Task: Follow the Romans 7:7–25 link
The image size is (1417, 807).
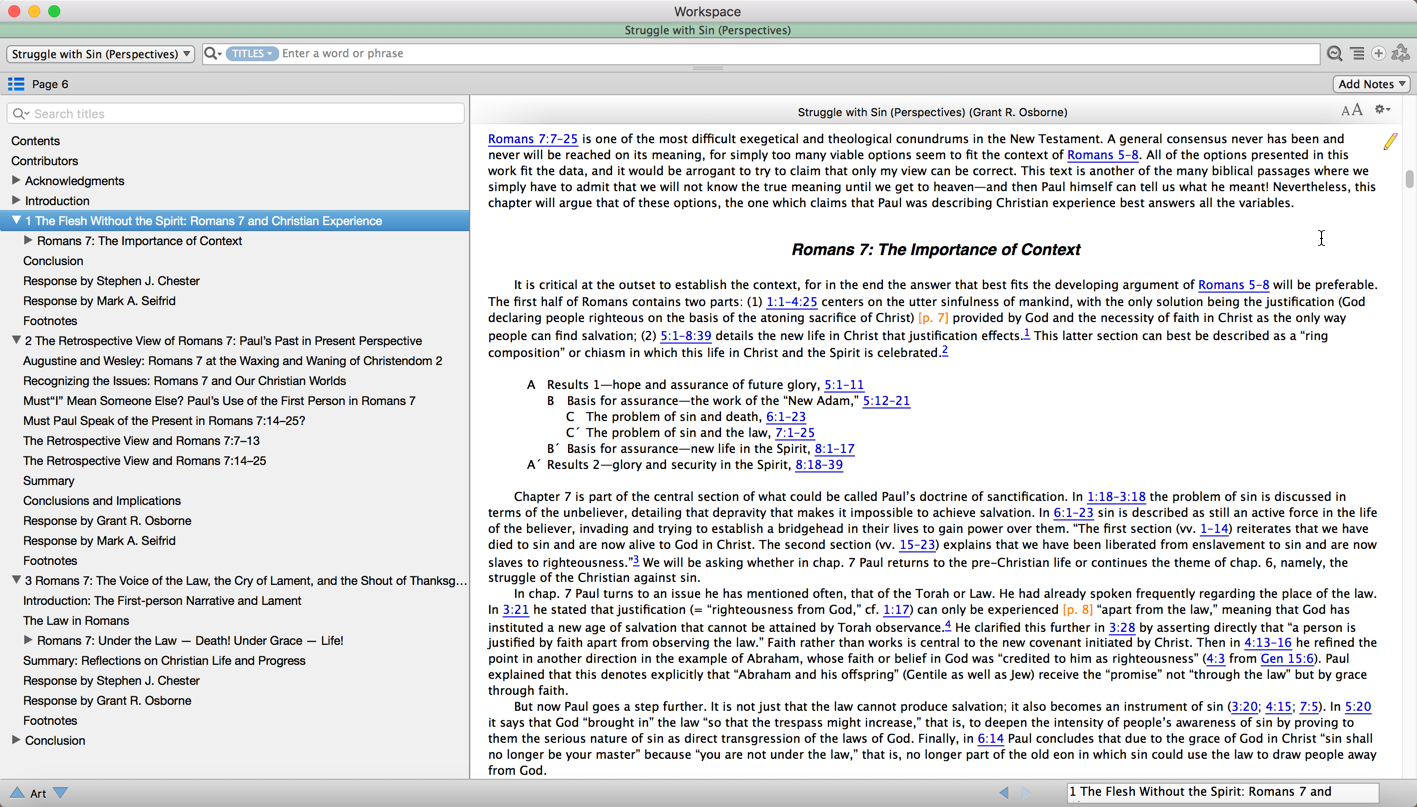Action: [x=533, y=139]
